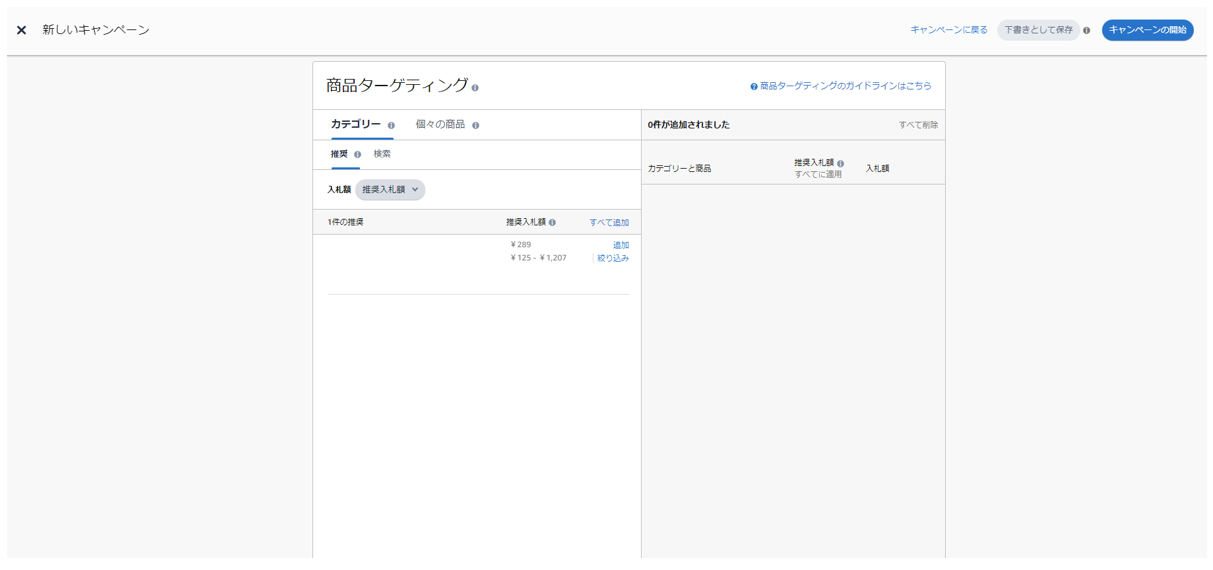This screenshot has width=1213, height=570.
Task: Click info icon beside 下書きとして保存 button
Action: [x=1087, y=30]
